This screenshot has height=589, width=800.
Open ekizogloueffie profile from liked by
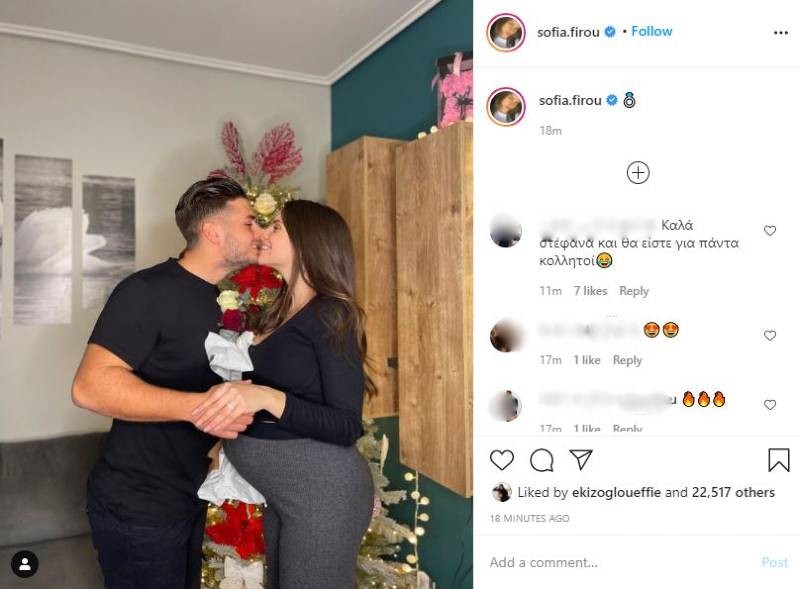(616, 492)
